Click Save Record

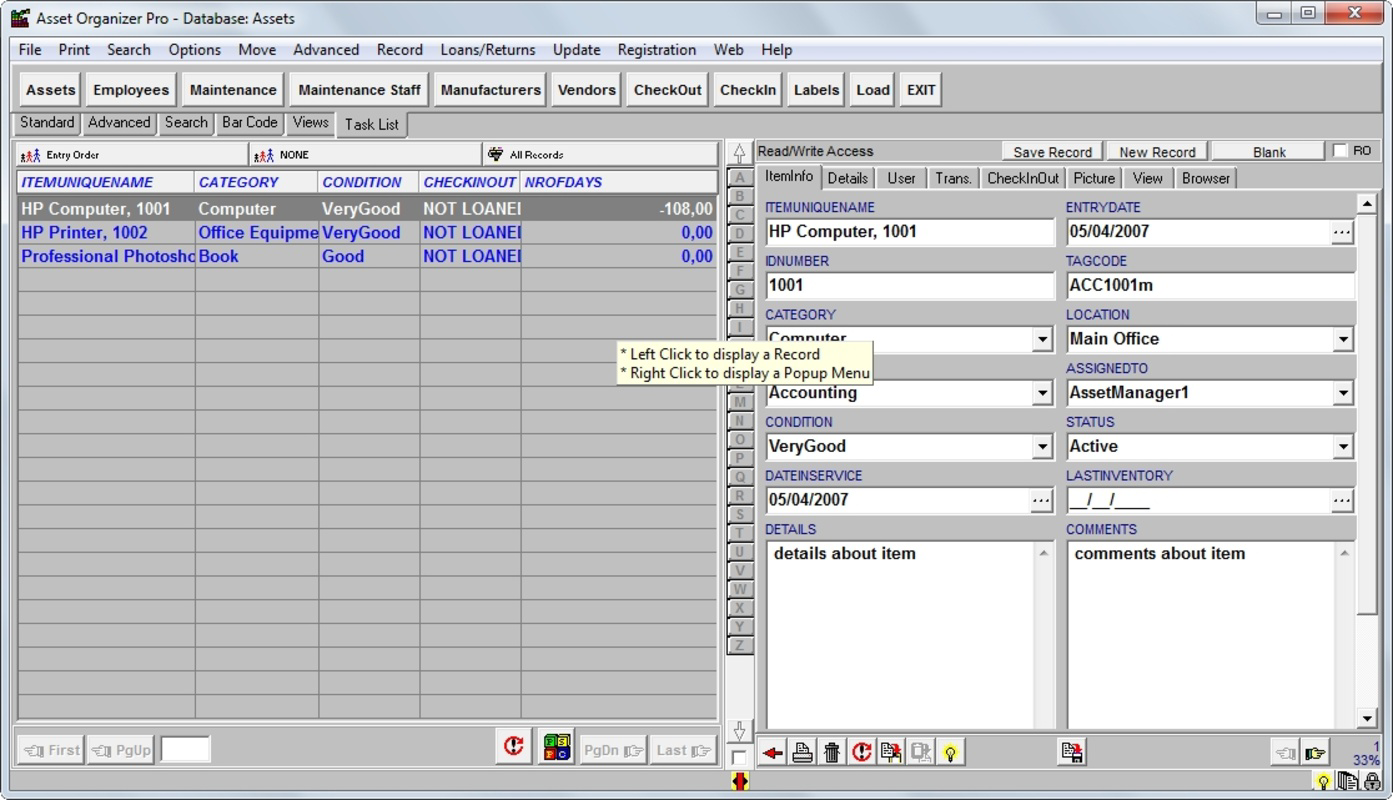[x=1053, y=152]
